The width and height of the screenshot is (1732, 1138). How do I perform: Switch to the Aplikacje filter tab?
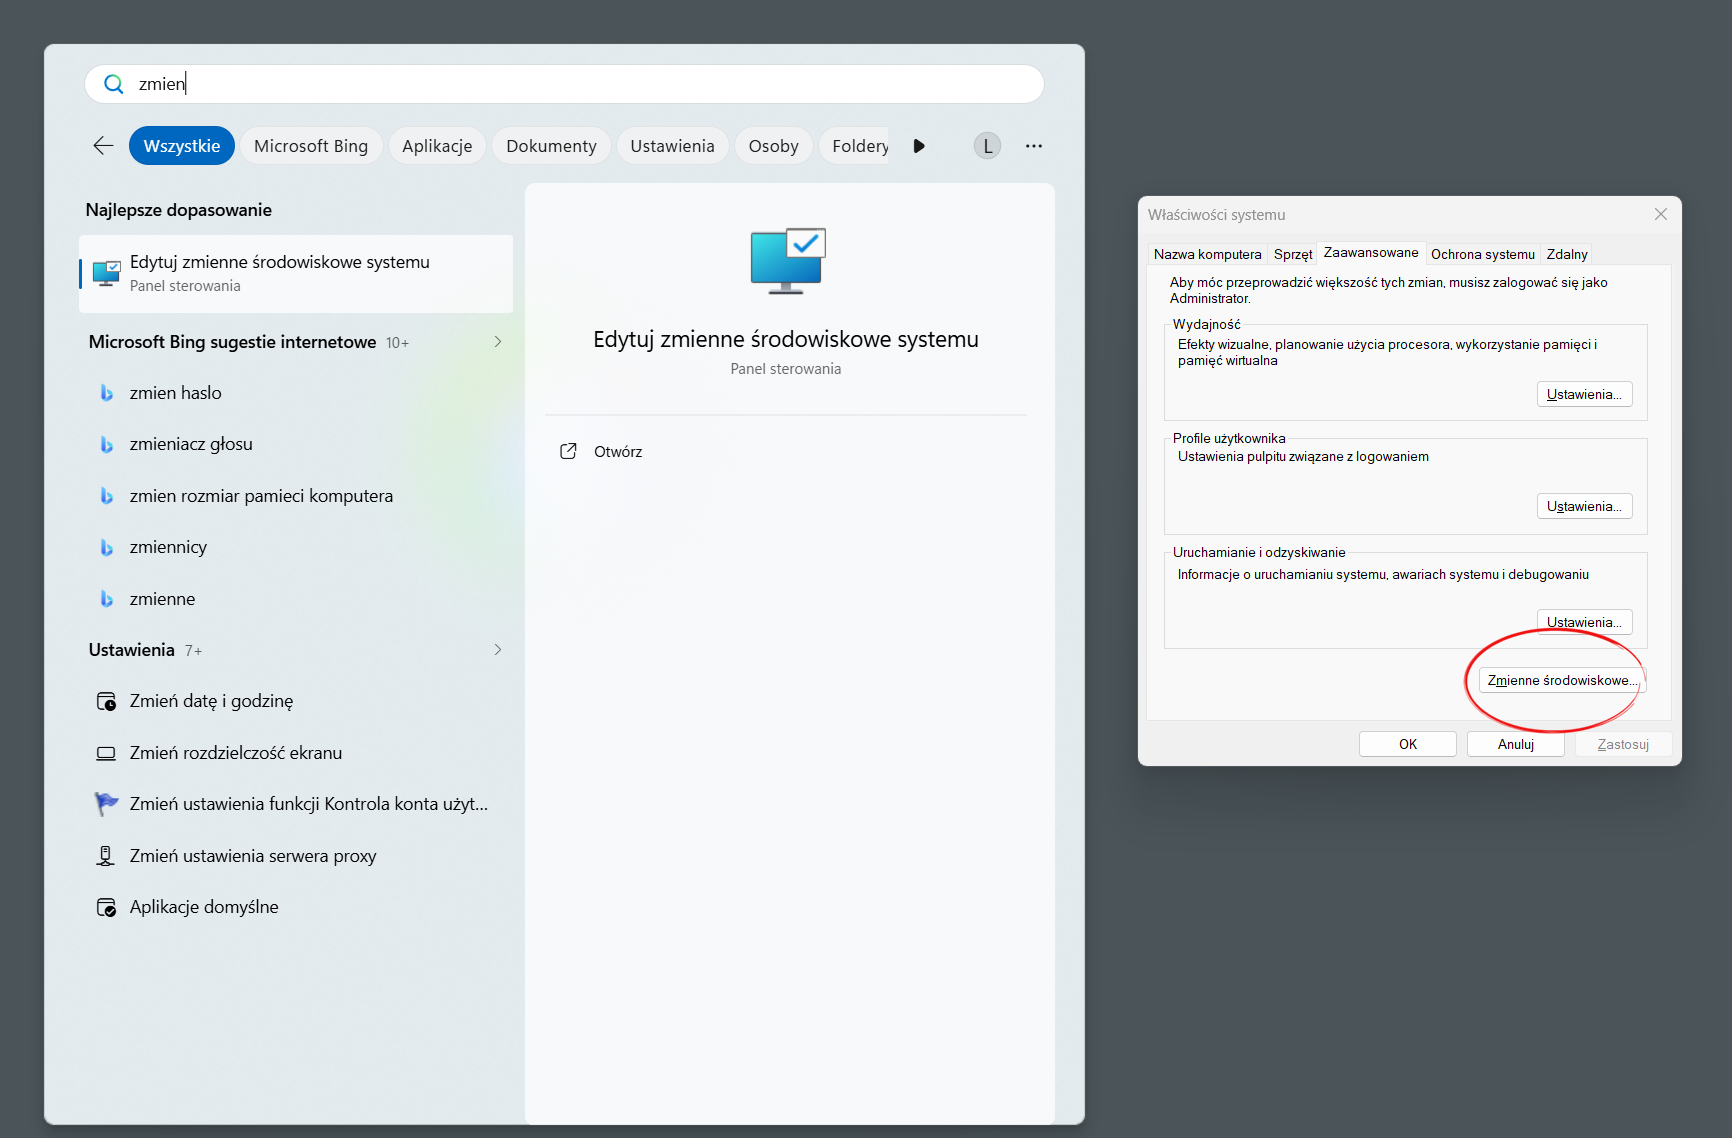(437, 146)
